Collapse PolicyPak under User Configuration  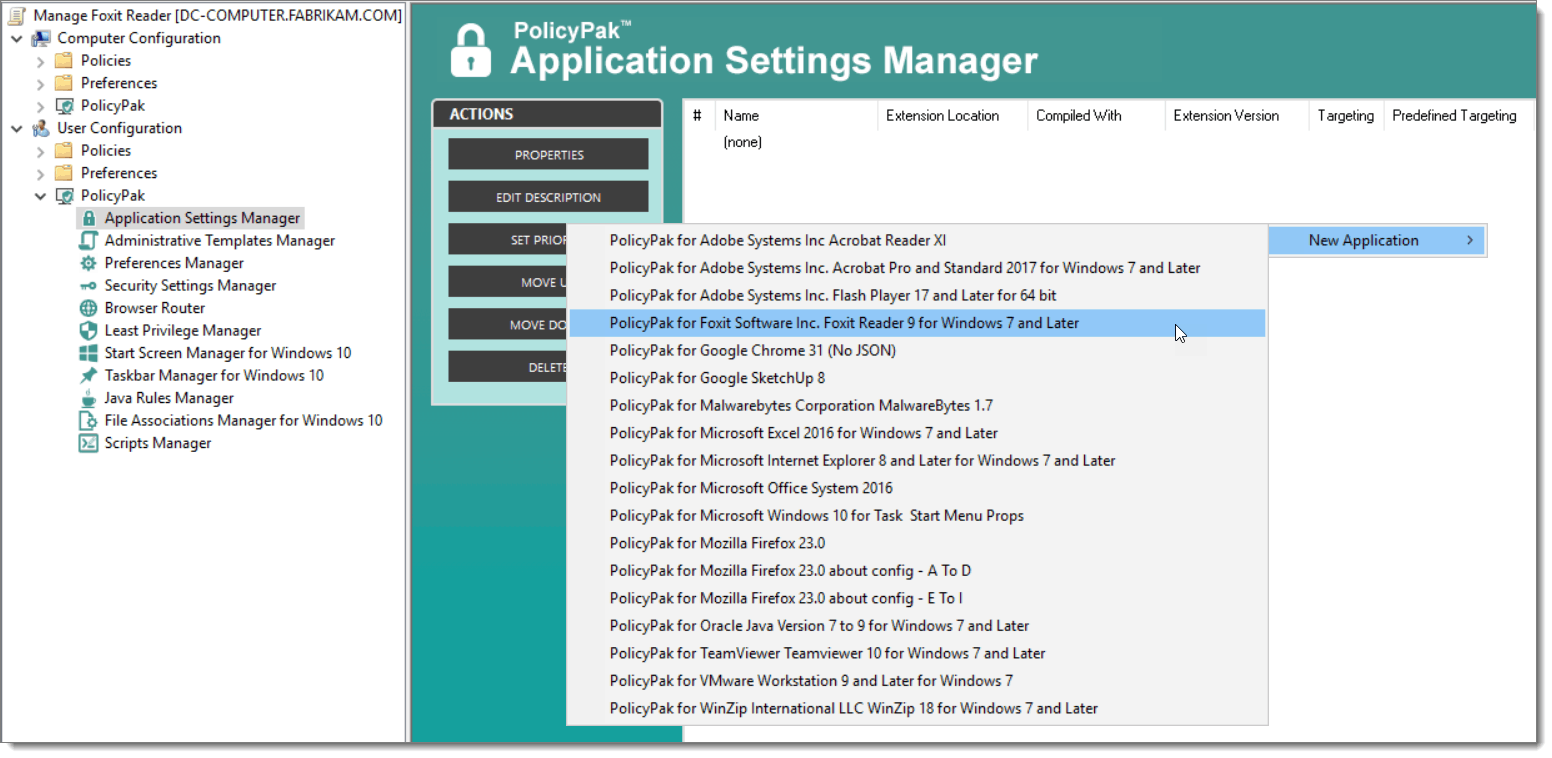click(x=41, y=196)
